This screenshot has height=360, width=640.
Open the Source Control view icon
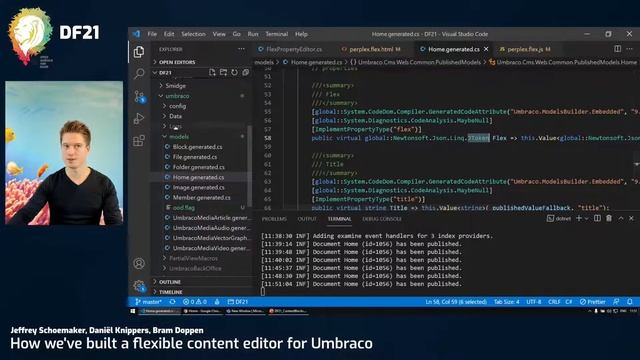(x=139, y=96)
